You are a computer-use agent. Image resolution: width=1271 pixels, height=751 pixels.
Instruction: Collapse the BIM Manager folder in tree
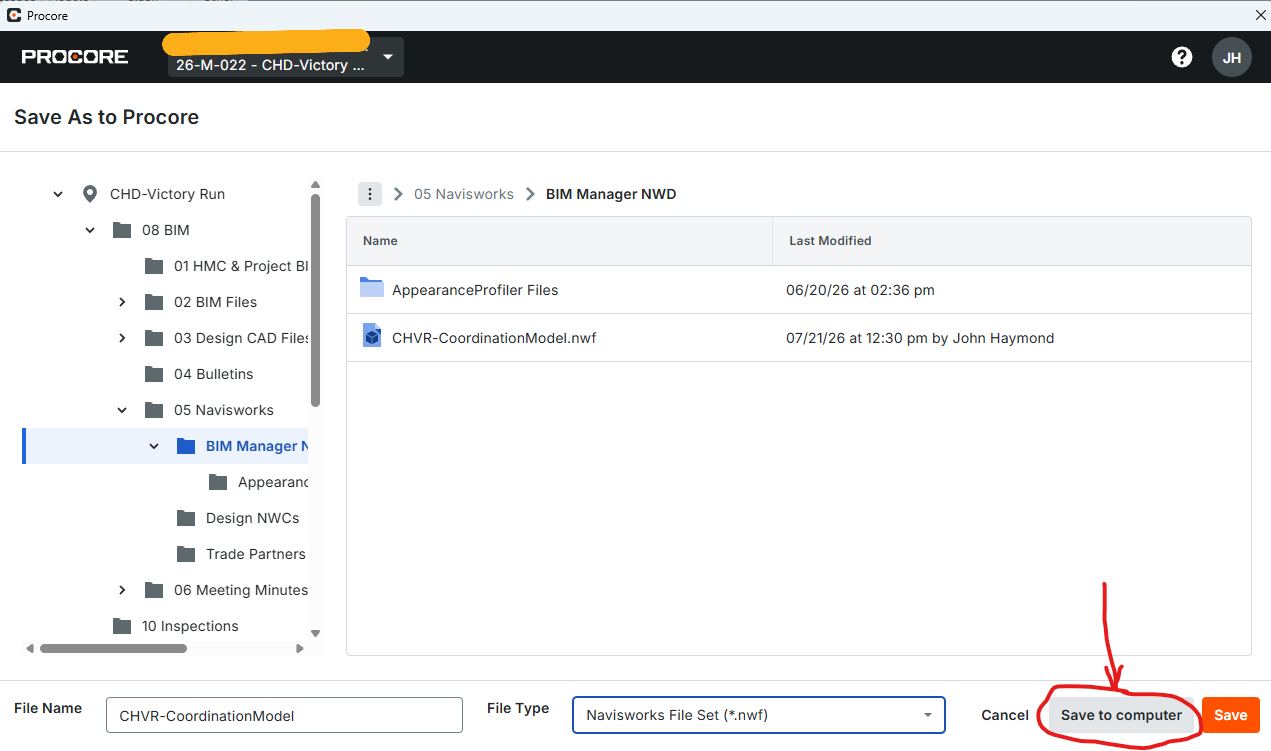[154, 446]
